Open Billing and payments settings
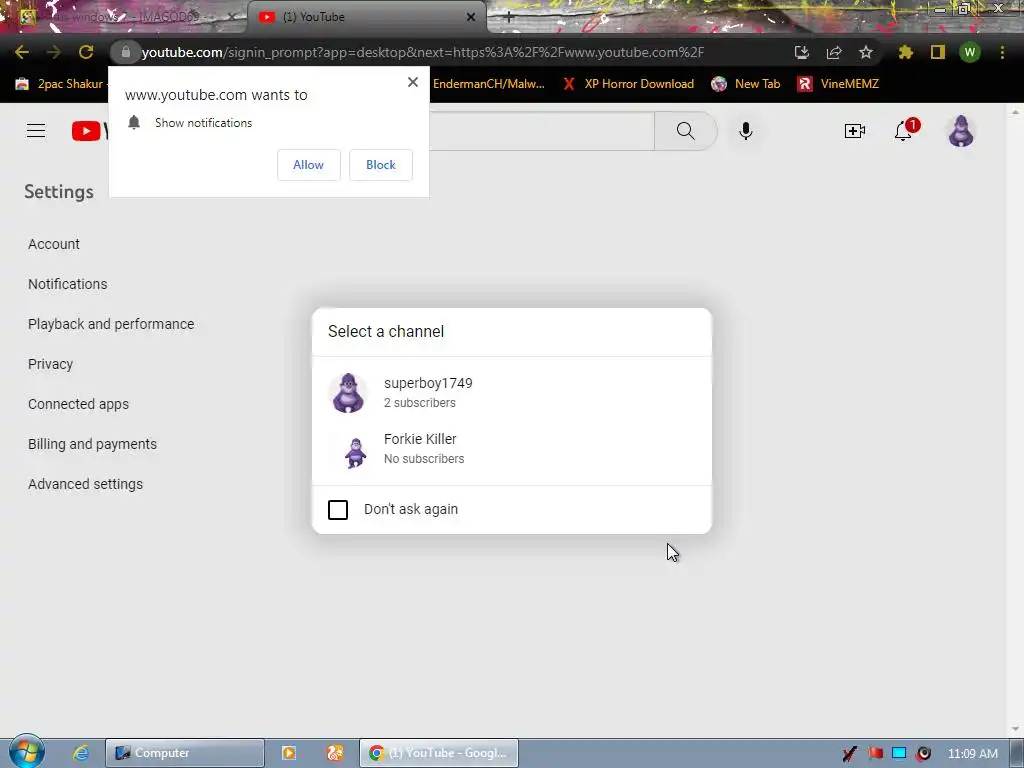Viewport: 1024px width, 768px height. coord(93,444)
